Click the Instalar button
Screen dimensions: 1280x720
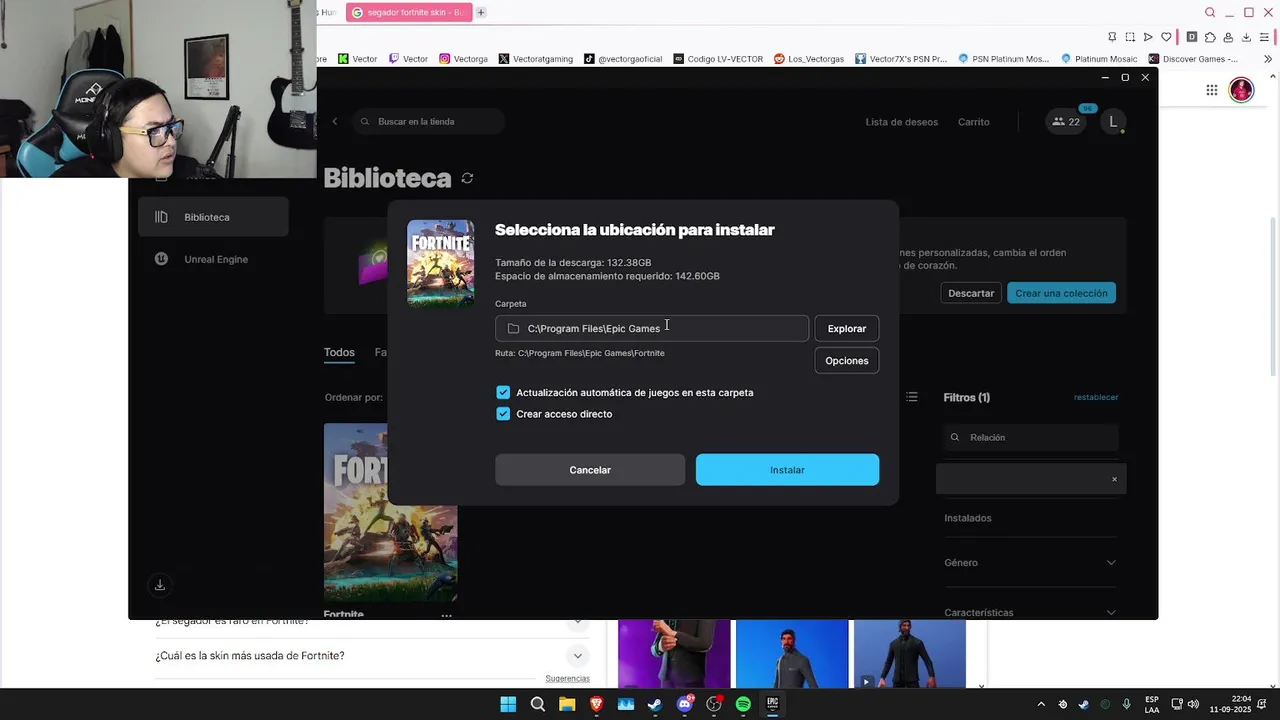pyautogui.click(x=787, y=470)
